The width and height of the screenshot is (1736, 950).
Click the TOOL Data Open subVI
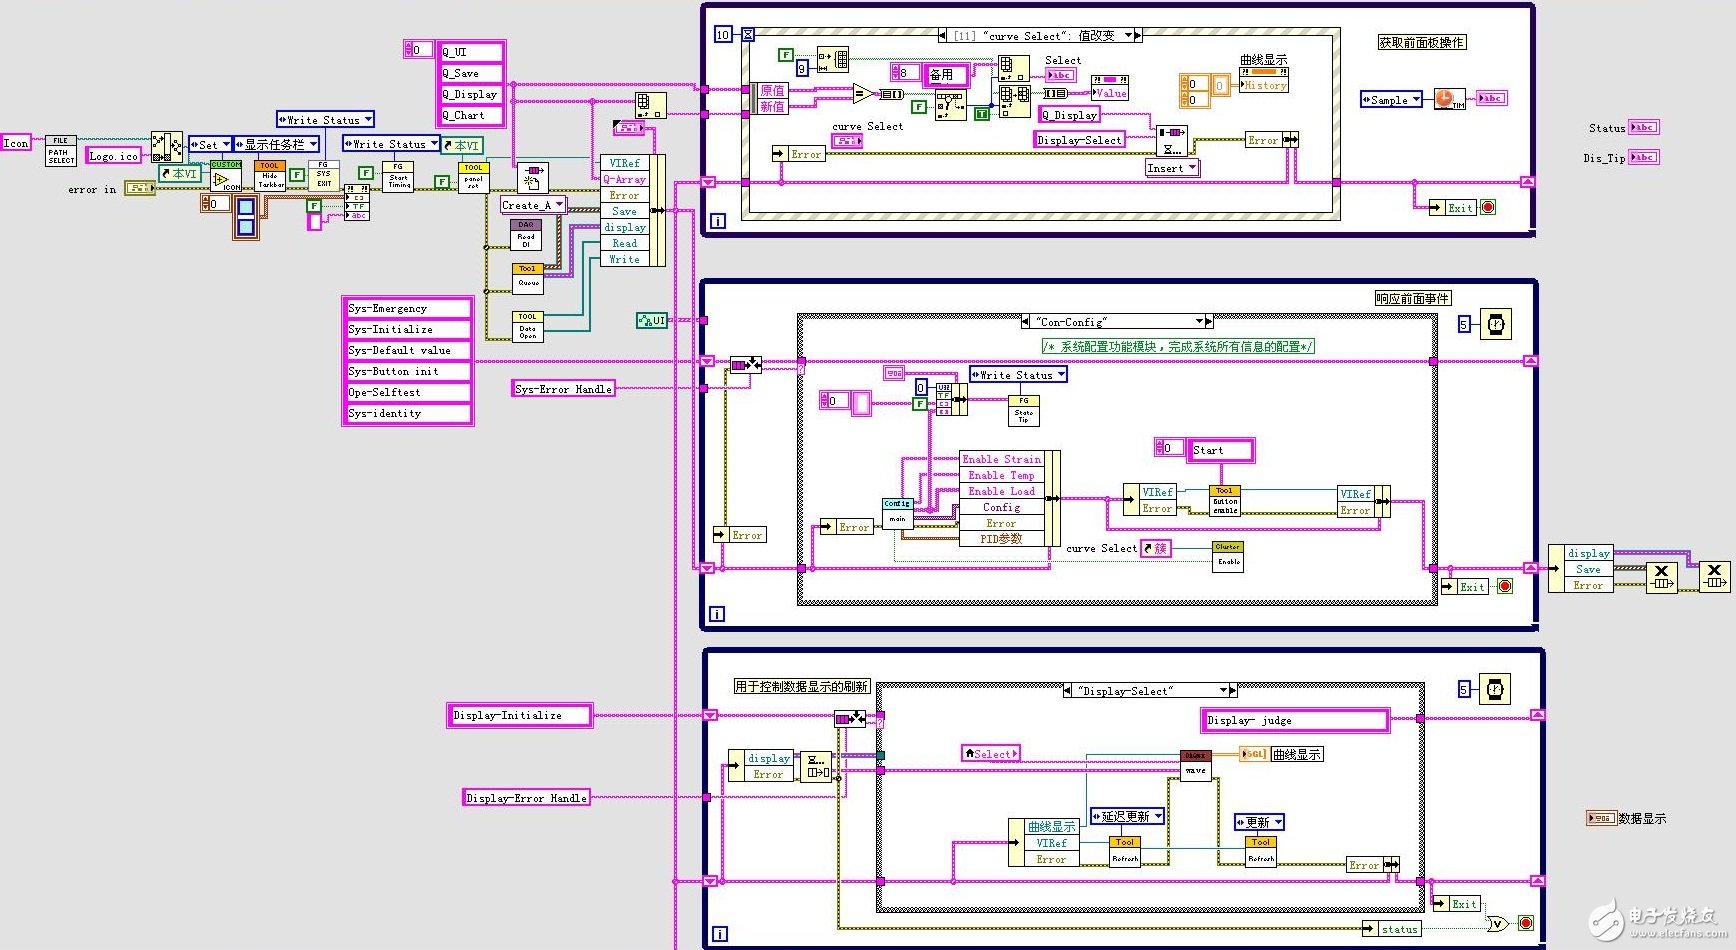527,326
